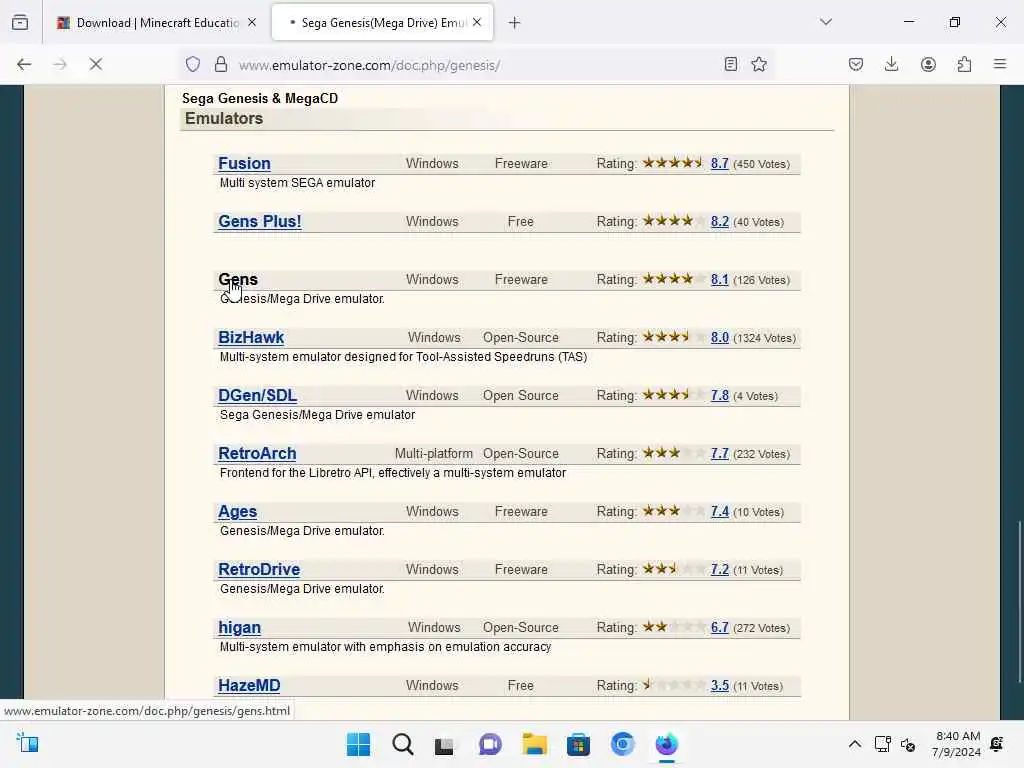Click the Fusion star rating graphic

click(x=673, y=163)
